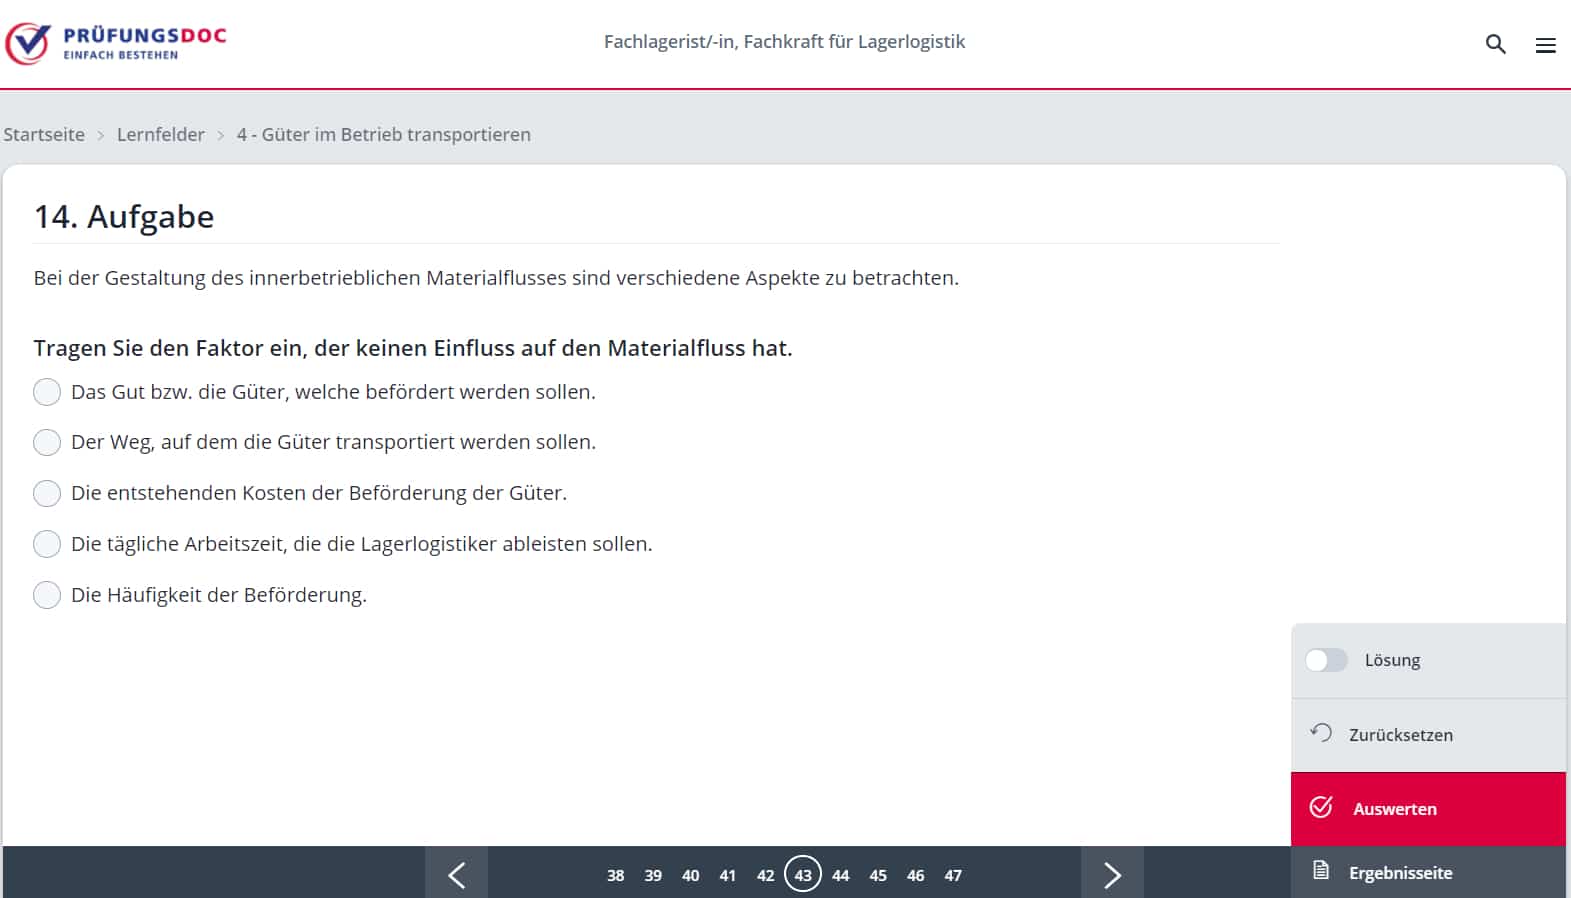Jump to question 38

coord(615,875)
